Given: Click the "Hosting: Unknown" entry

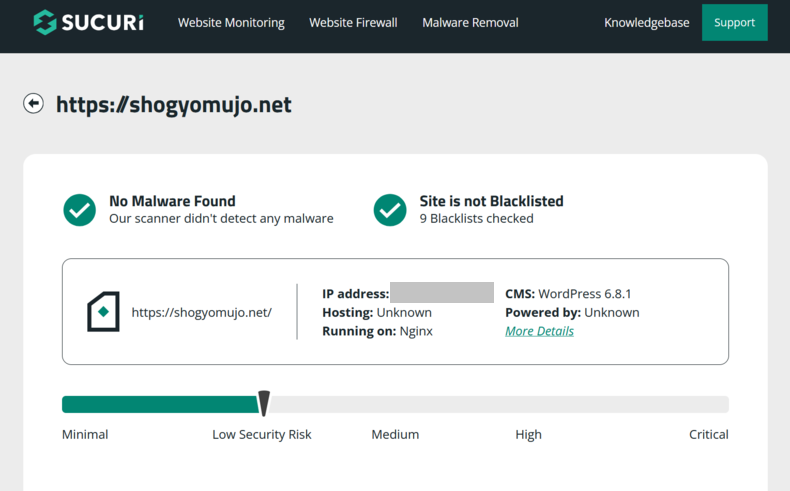Looking at the screenshot, I should point(377,312).
